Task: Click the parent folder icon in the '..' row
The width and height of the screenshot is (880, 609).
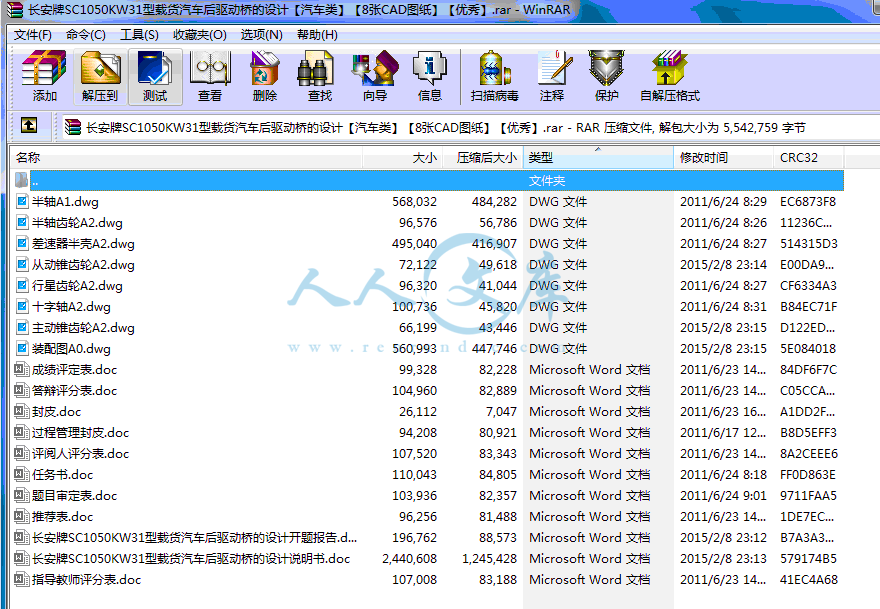Action: pos(21,180)
